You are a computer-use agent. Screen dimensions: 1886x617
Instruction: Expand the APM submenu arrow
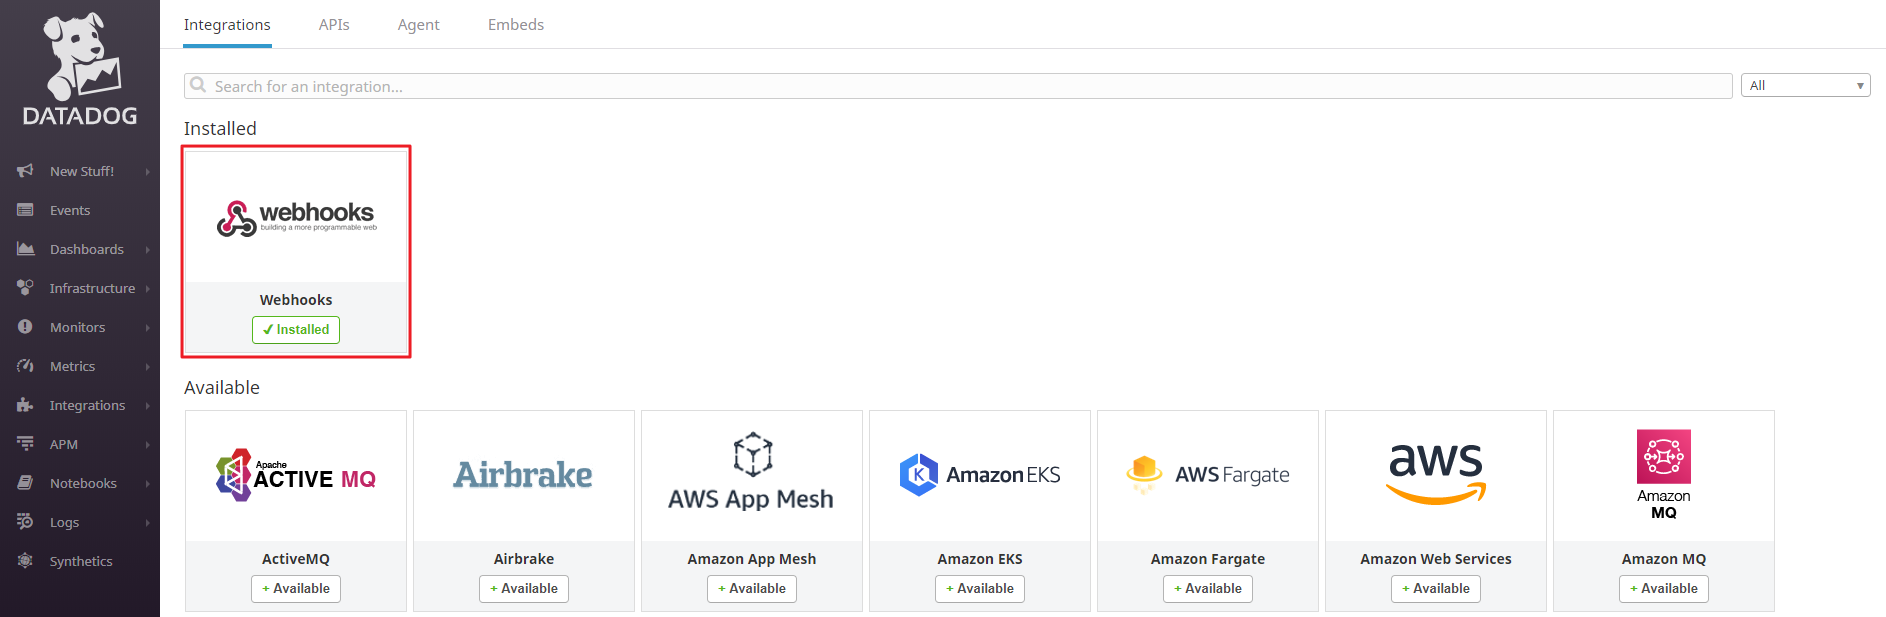coord(147,445)
